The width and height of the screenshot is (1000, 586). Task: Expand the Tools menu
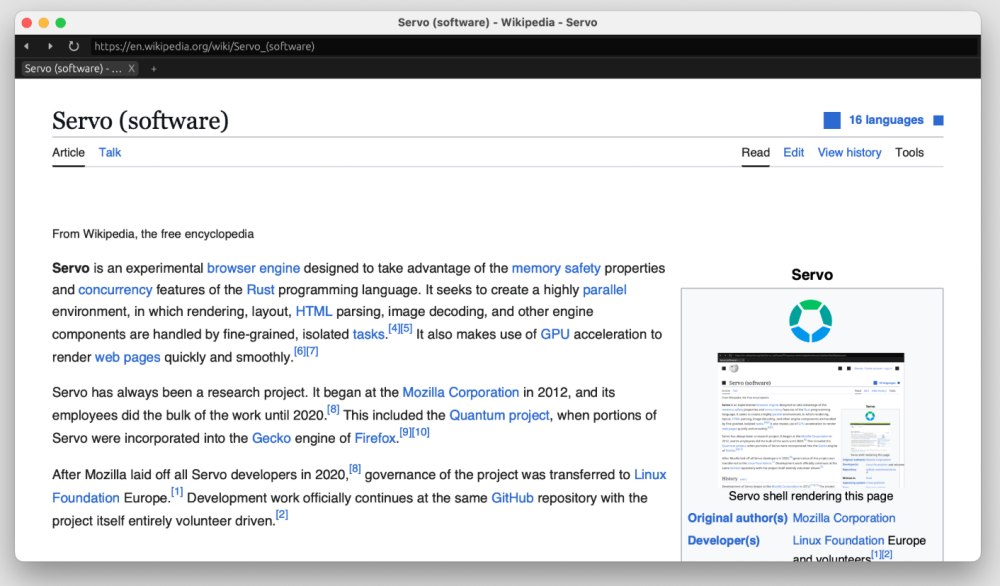pos(909,153)
